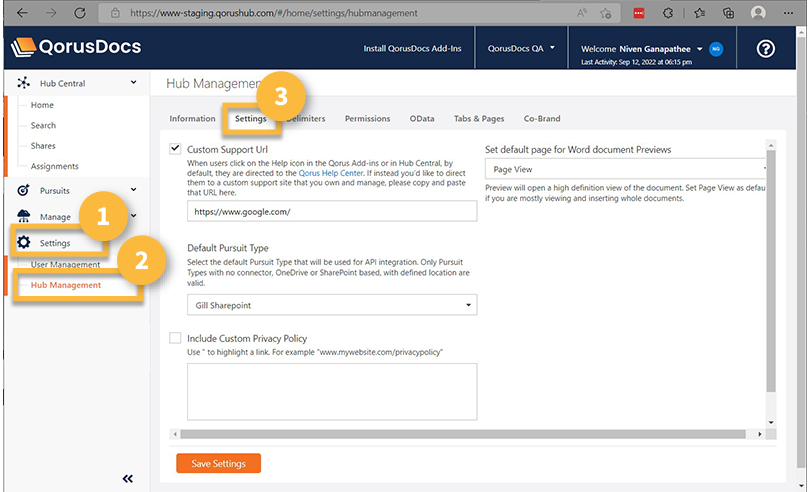
Task: Click the help question mark icon
Action: tap(766, 49)
